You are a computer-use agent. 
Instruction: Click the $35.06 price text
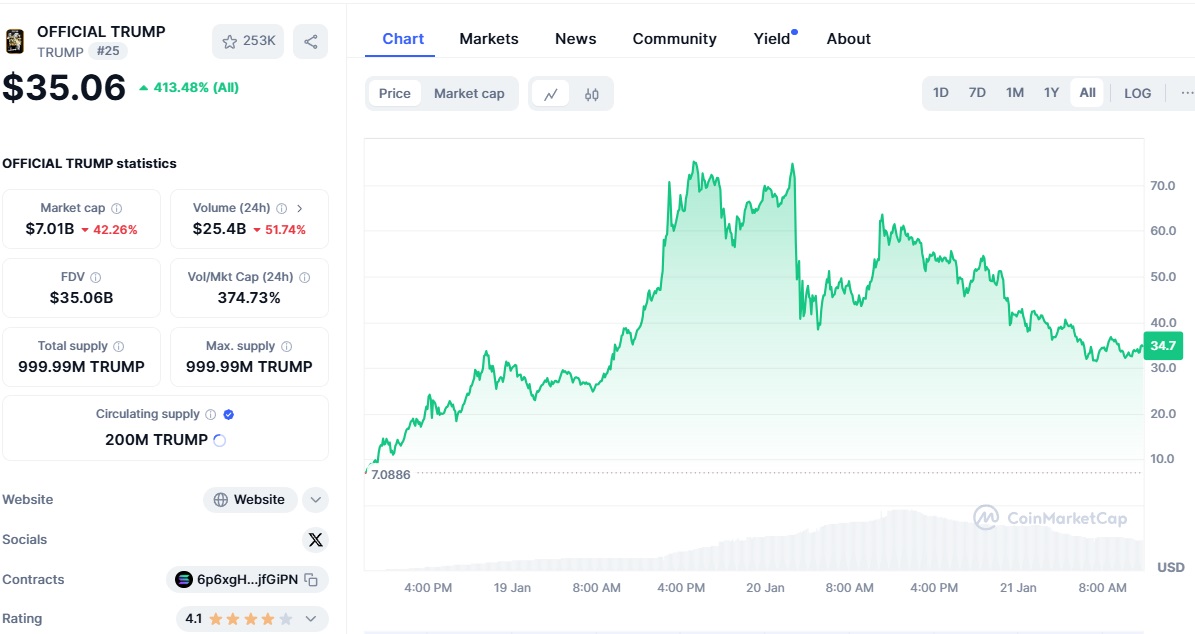pos(64,88)
